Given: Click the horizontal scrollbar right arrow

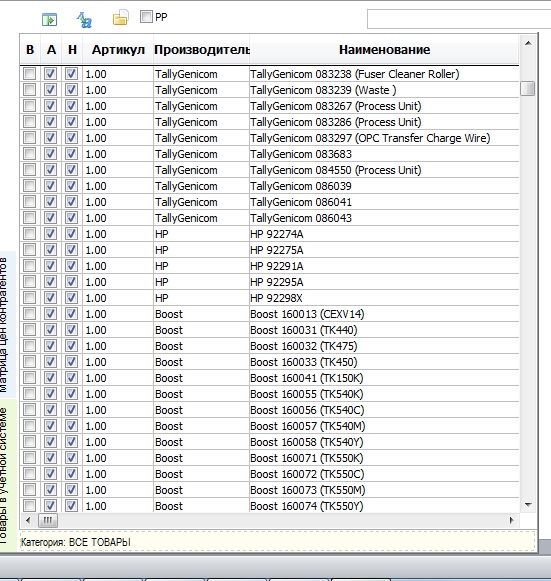Looking at the screenshot, I should (x=512, y=520).
